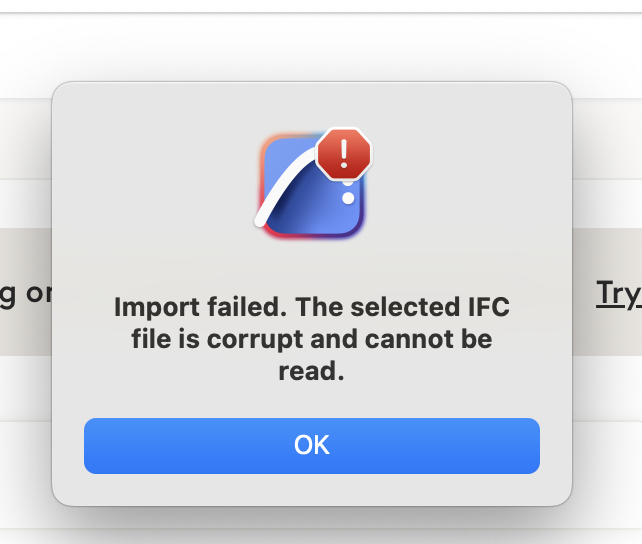The image size is (642, 544).
Task: Click the white exclamation mark in the badge
Action: point(344,153)
